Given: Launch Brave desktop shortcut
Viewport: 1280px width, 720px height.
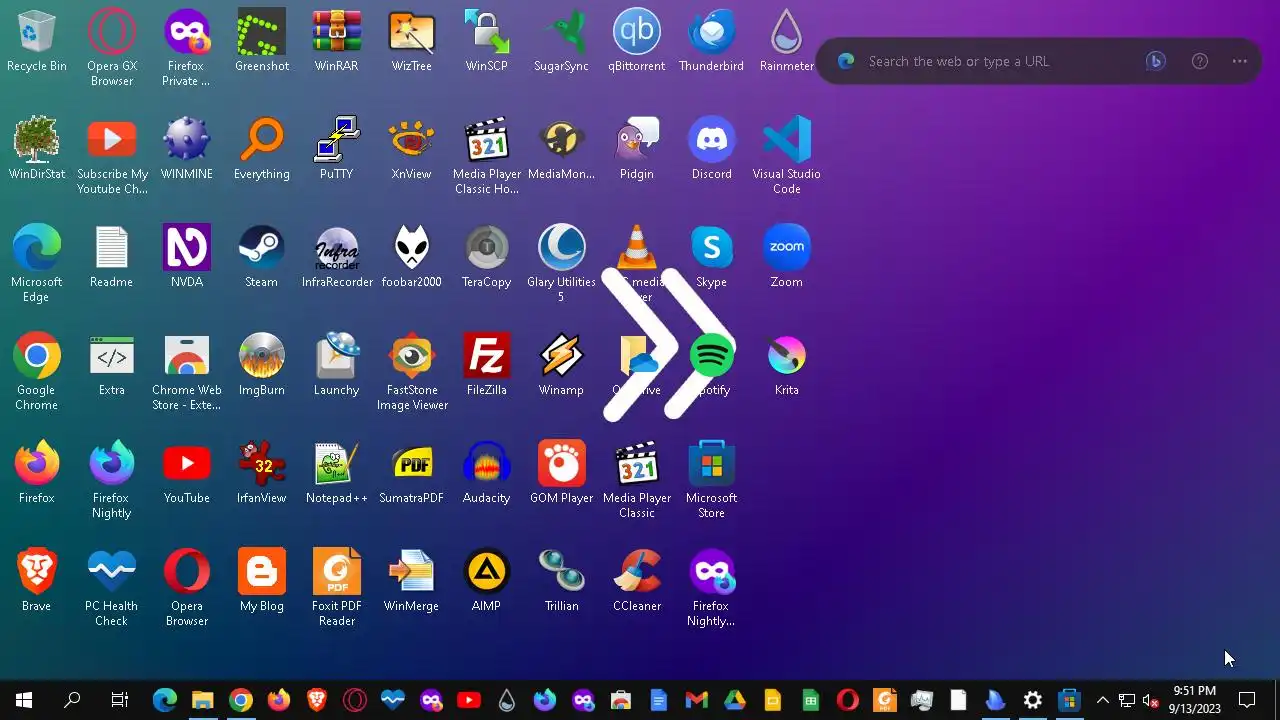Looking at the screenshot, I should click(x=36, y=582).
